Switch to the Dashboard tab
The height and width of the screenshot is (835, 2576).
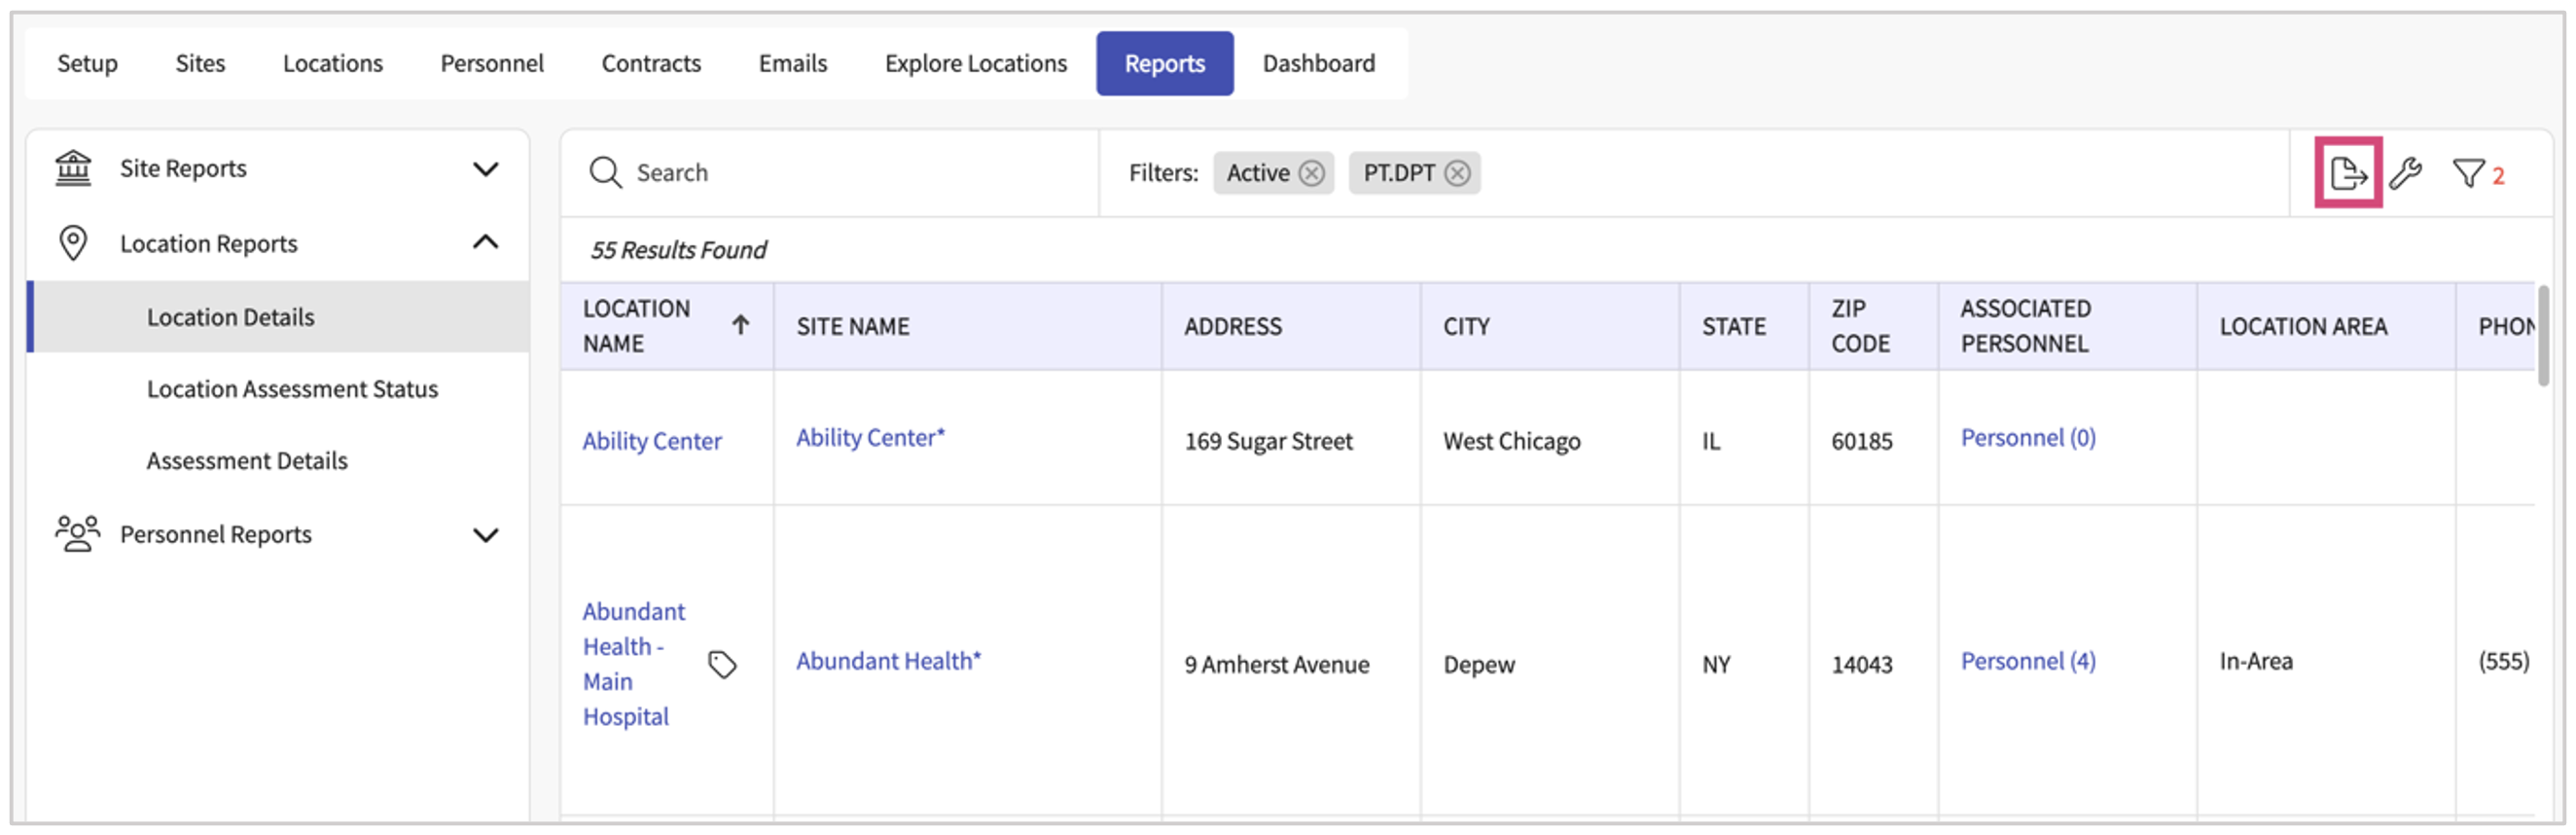pos(1318,64)
